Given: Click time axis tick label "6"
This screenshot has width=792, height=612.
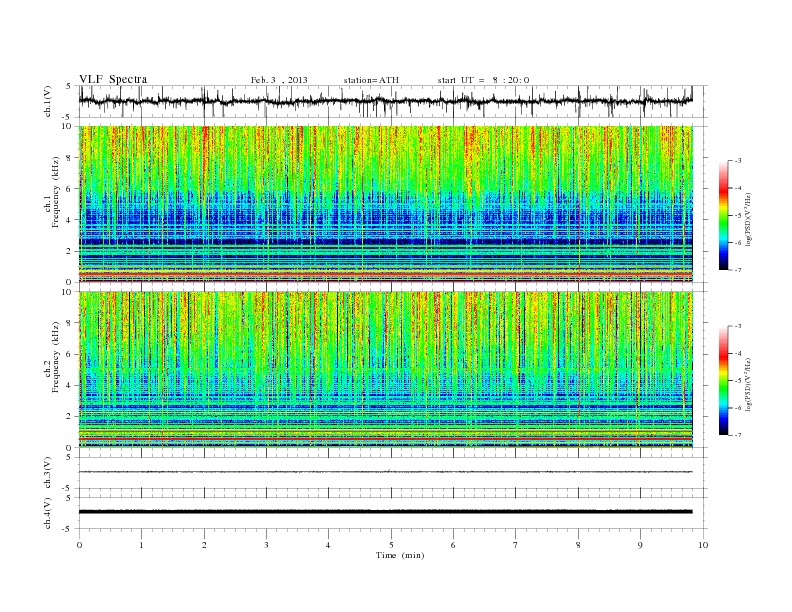Looking at the screenshot, I should [x=453, y=545].
